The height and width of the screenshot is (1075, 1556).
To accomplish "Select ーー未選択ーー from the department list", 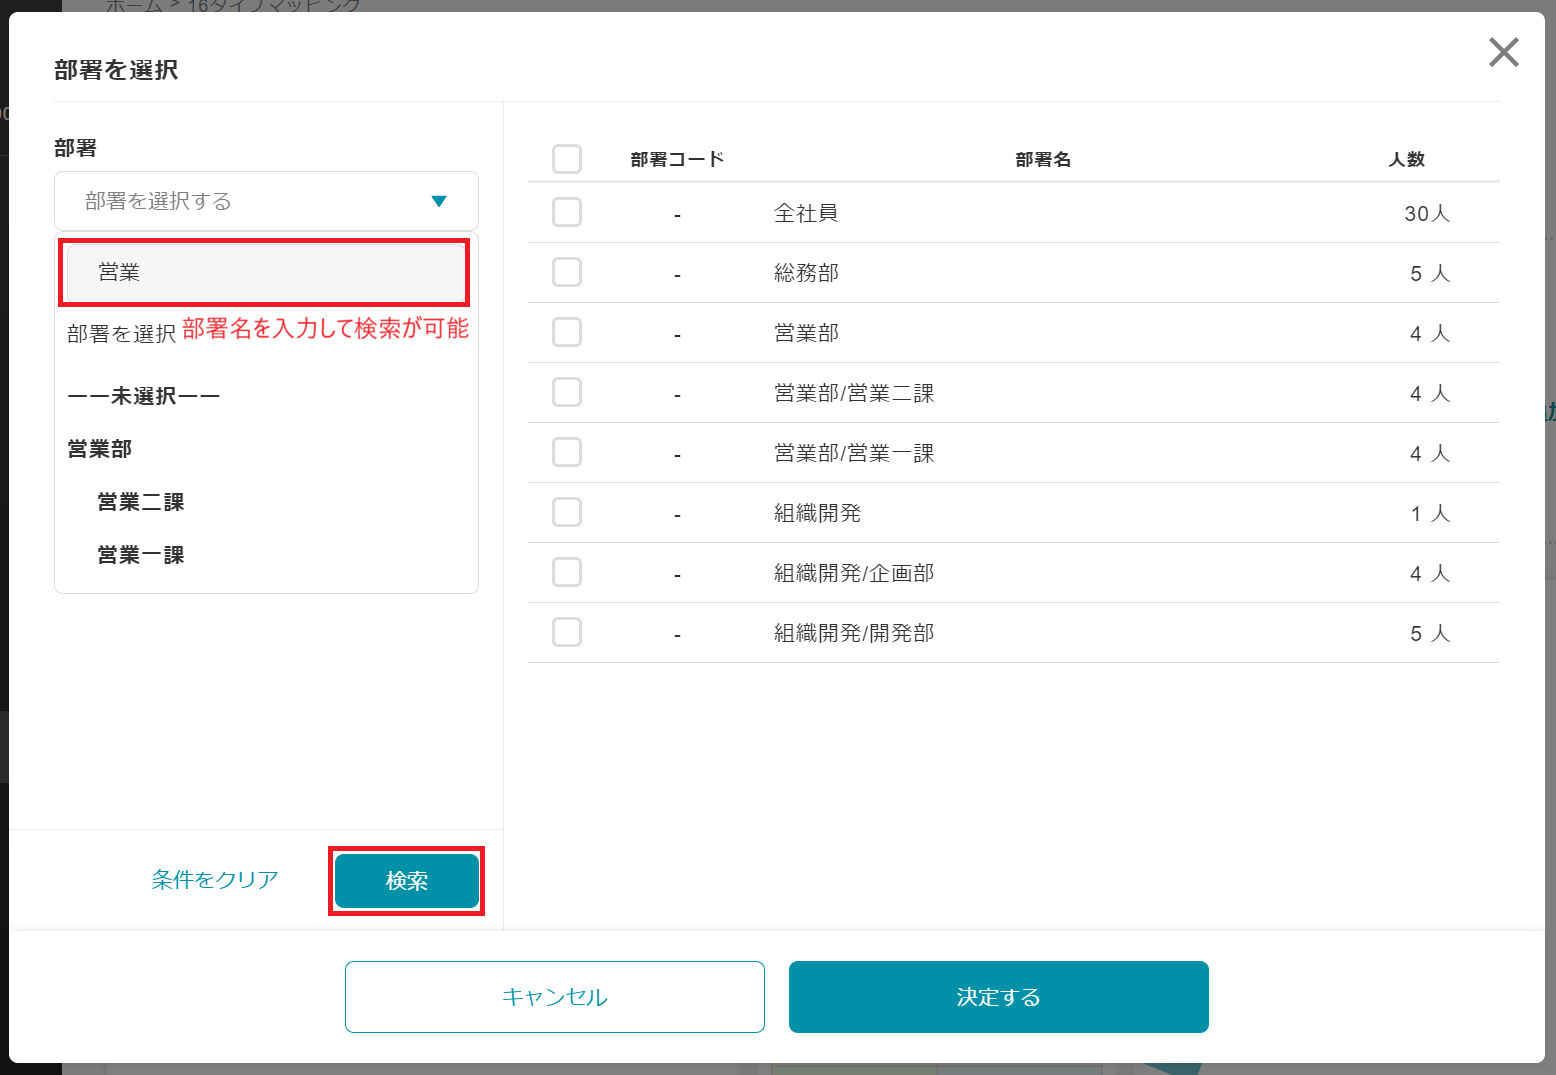I will click(142, 395).
